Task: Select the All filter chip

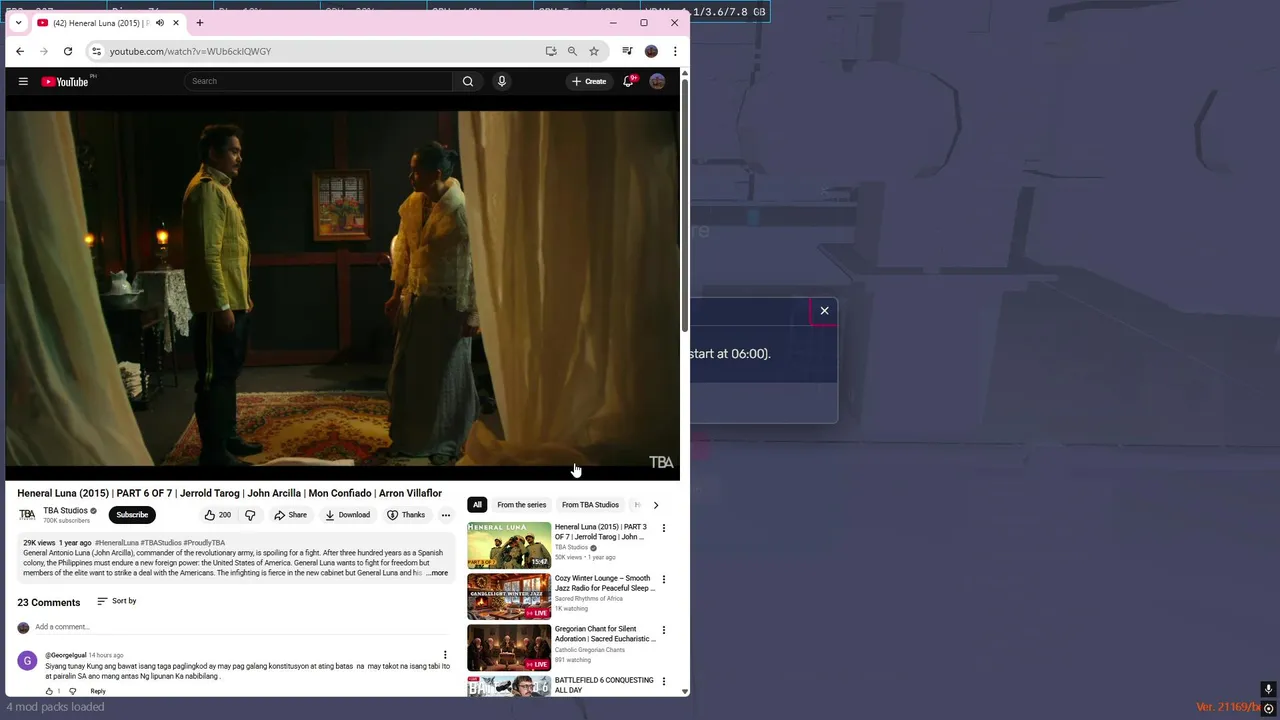Action: (x=477, y=505)
